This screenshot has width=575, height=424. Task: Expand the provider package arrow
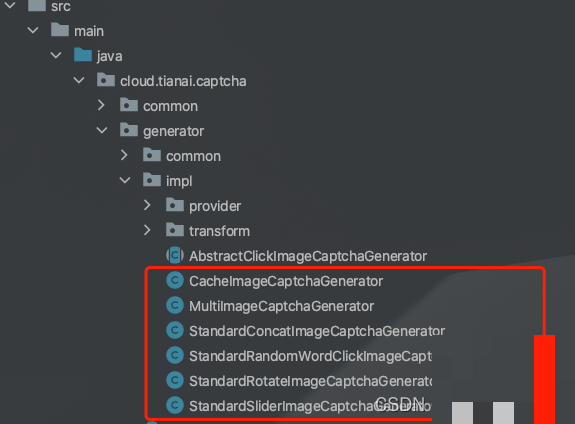click(x=147, y=205)
